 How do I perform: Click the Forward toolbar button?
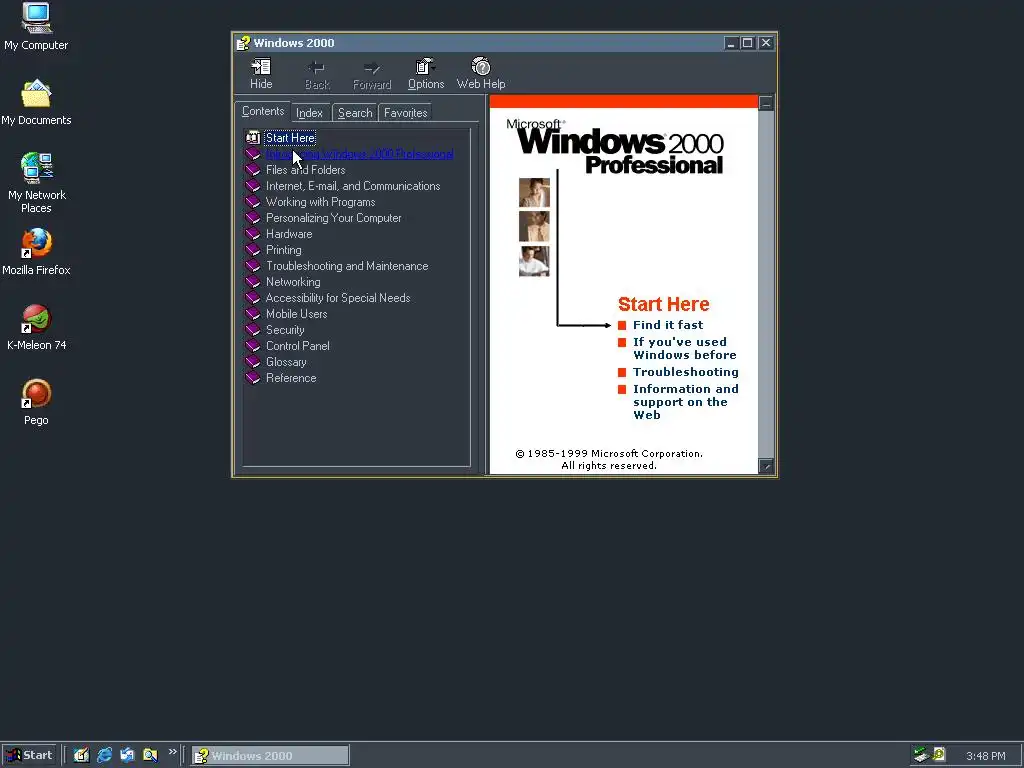click(x=372, y=74)
